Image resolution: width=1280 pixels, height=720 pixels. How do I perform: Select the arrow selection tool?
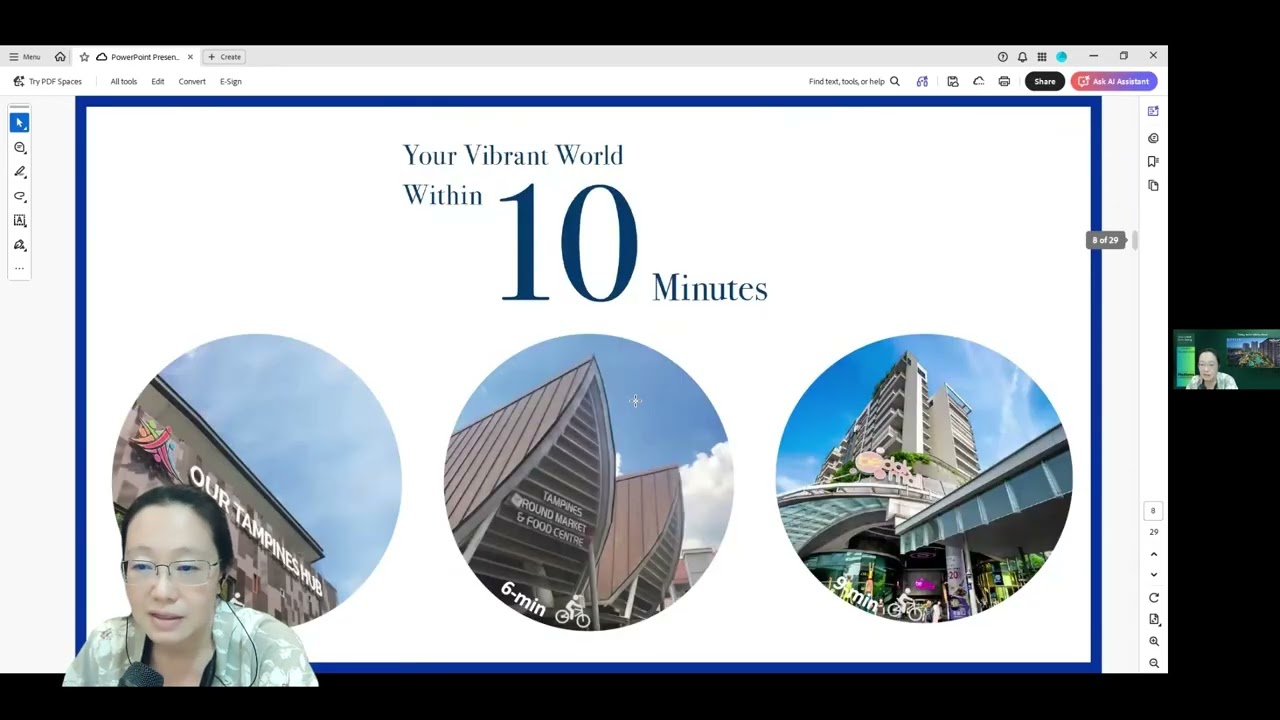[19, 122]
